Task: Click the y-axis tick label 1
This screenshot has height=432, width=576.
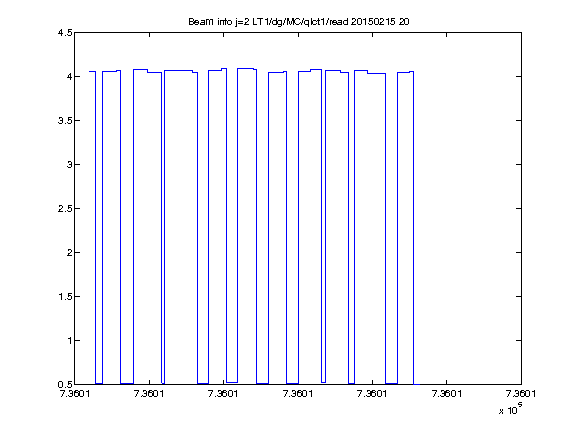Action: (x=69, y=341)
